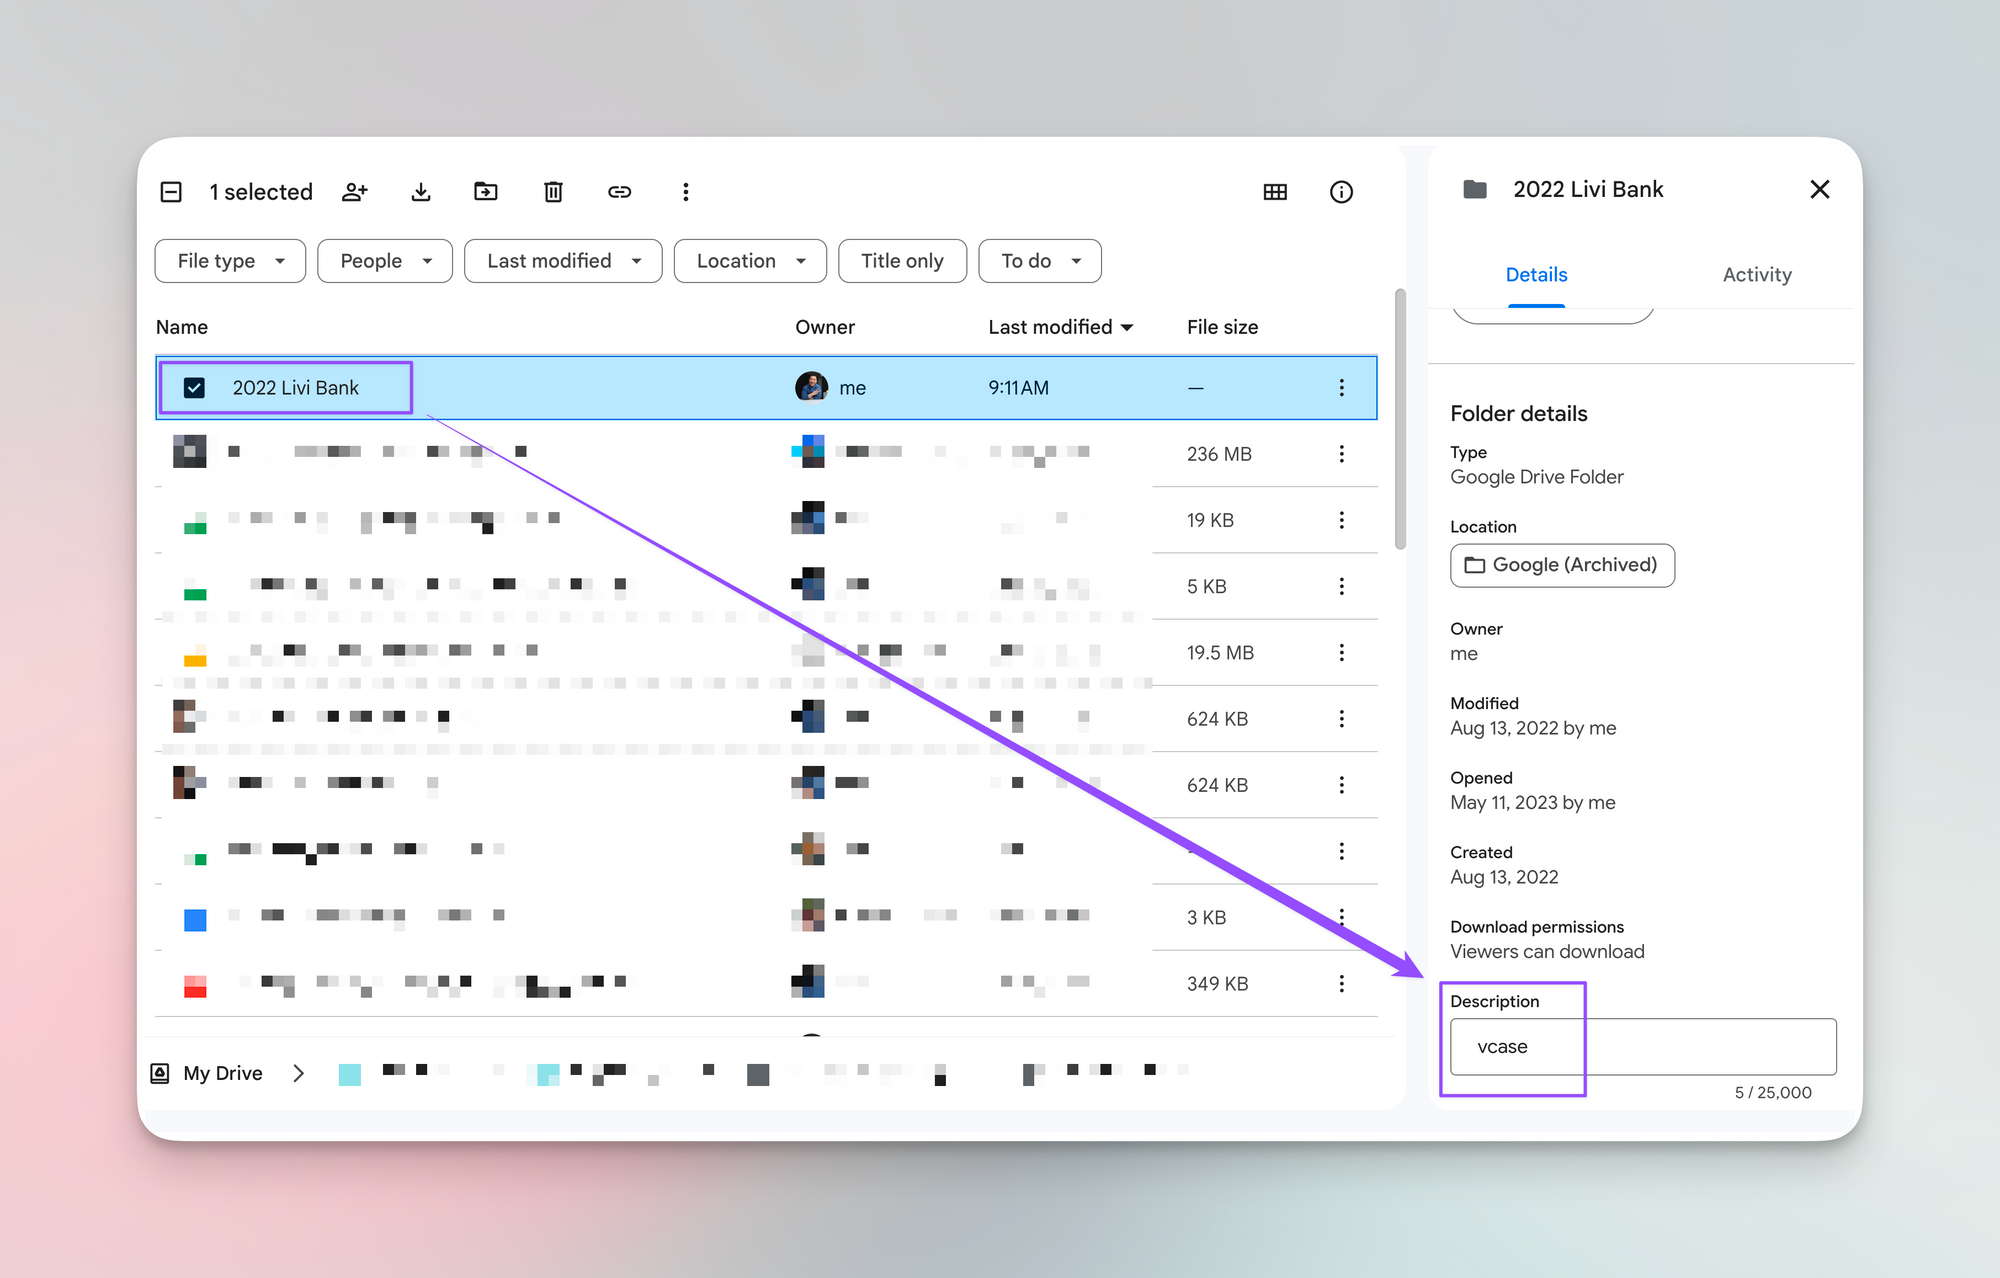2000x1278 pixels.
Task: Click the Google (Archived) location button
Action: [1562, 565]
